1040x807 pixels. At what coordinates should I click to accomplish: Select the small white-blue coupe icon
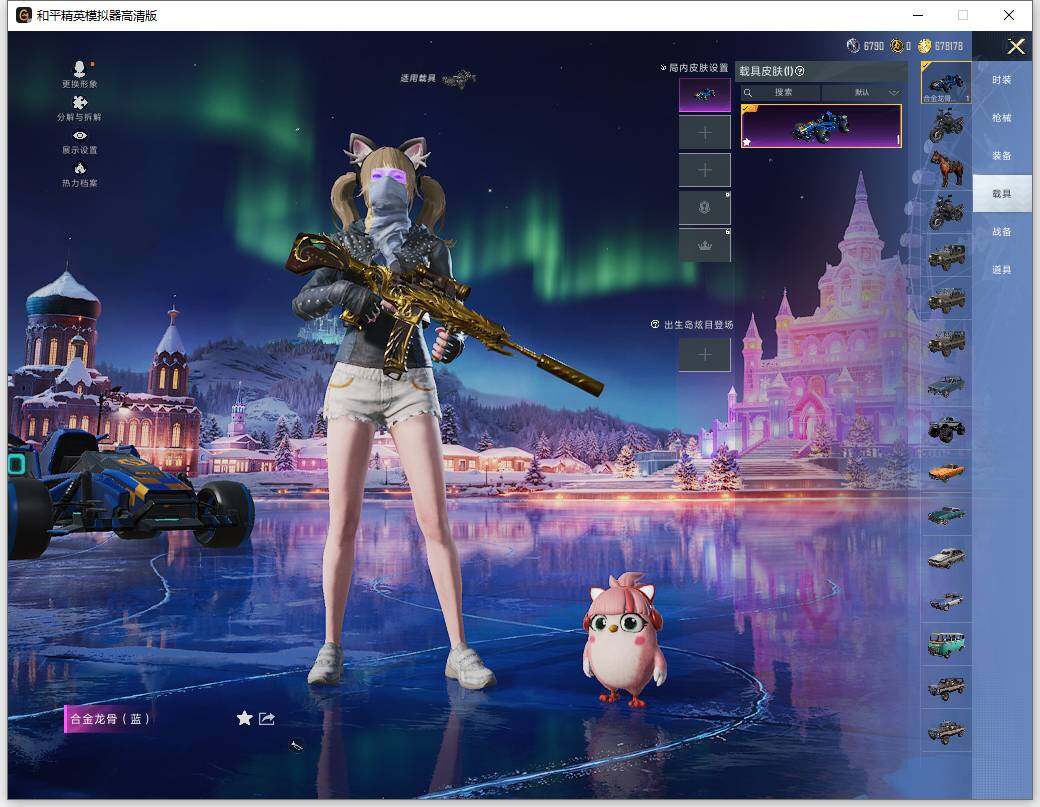(x=946, y=601)
